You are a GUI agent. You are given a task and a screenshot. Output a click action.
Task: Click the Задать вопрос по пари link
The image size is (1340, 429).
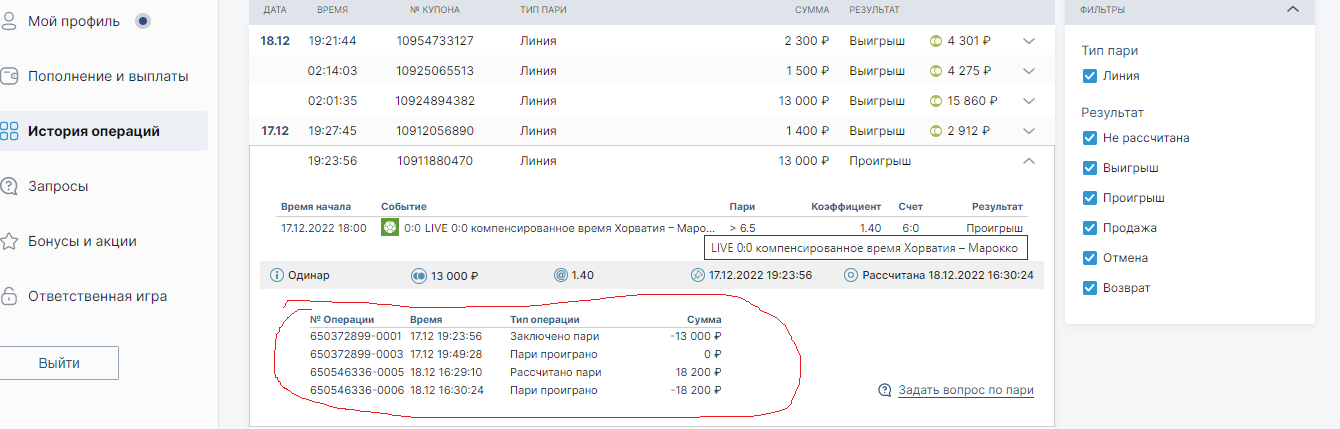click(965, 390)
